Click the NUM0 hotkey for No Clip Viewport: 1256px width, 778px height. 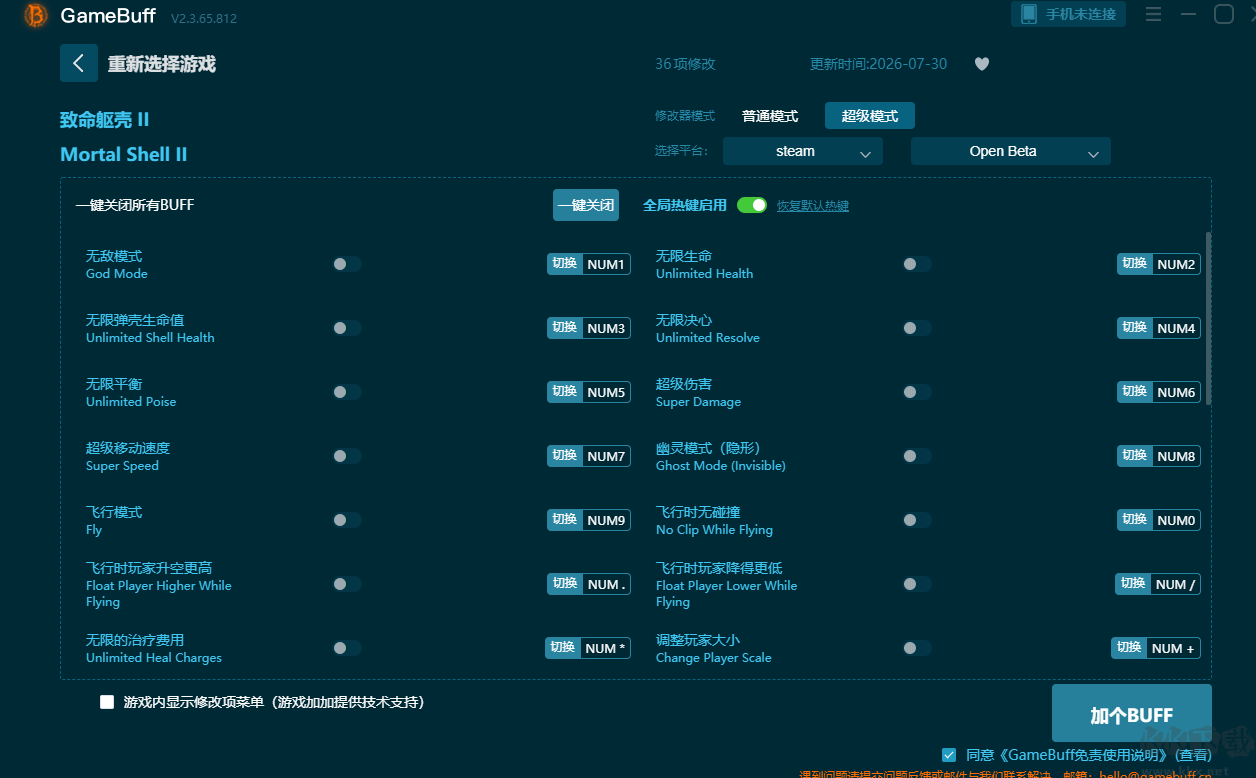(x=1159, y=520)
